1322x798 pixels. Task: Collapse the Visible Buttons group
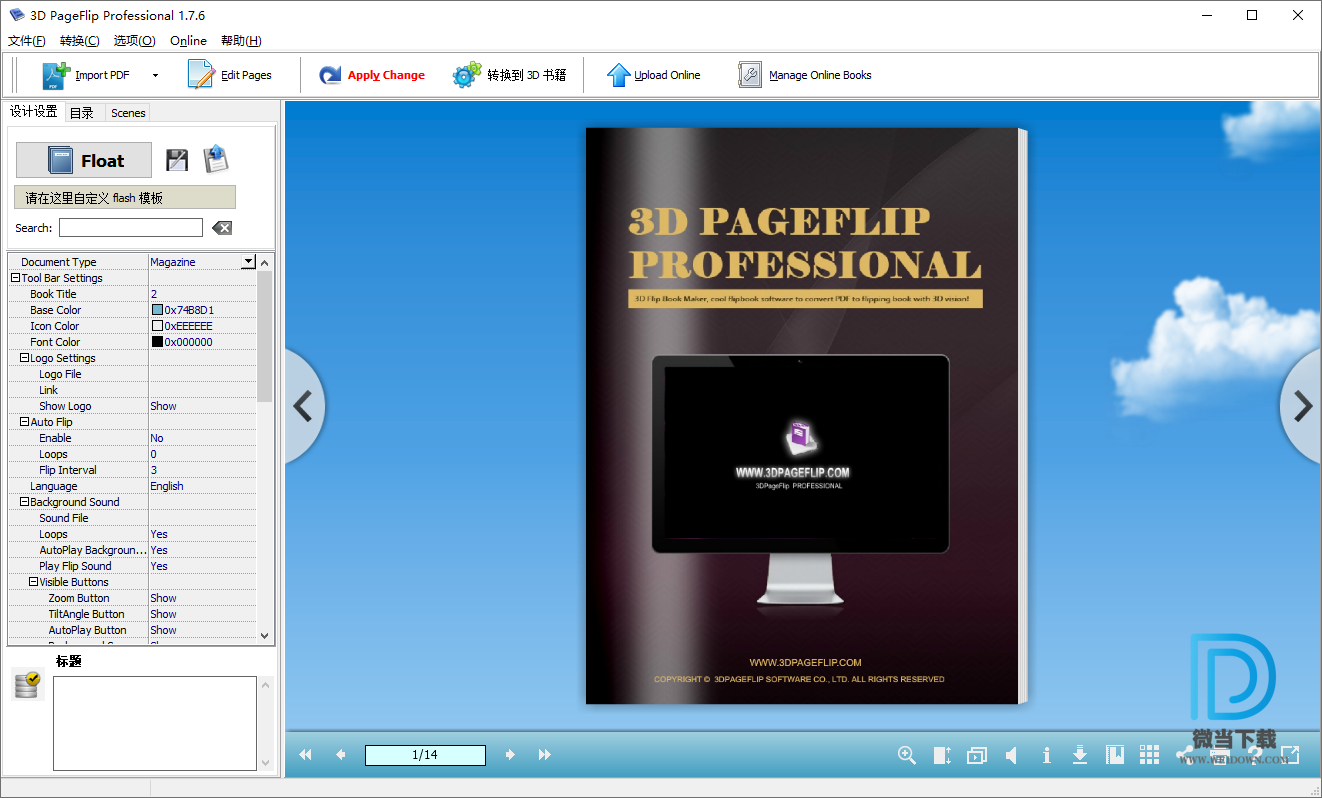click(33, 582)
